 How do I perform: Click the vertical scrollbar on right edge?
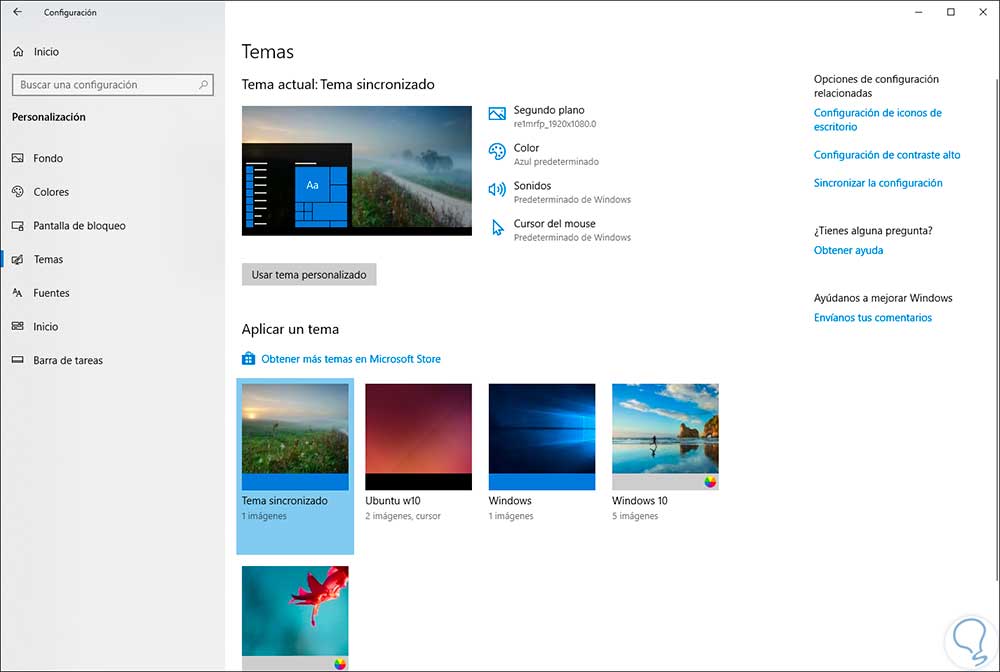(997, 328)
